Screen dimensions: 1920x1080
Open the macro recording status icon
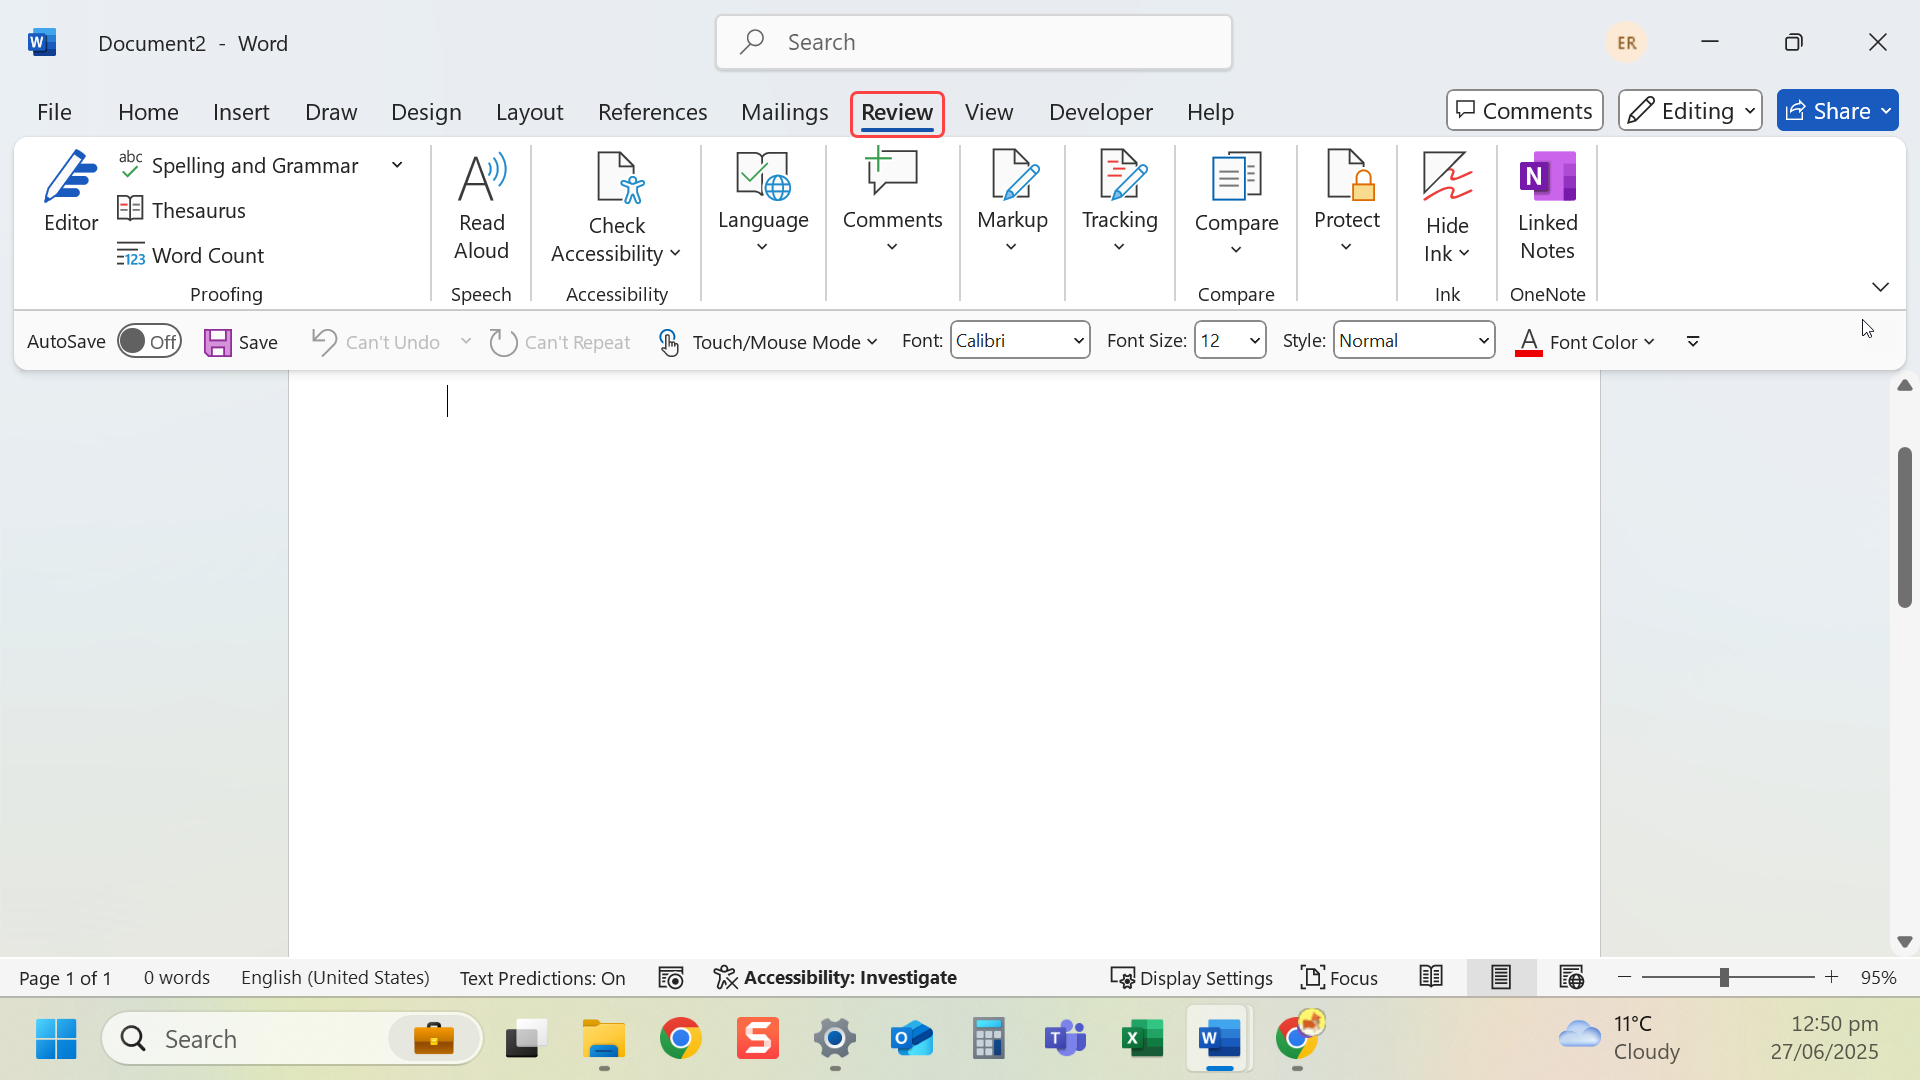coord(671,977)
